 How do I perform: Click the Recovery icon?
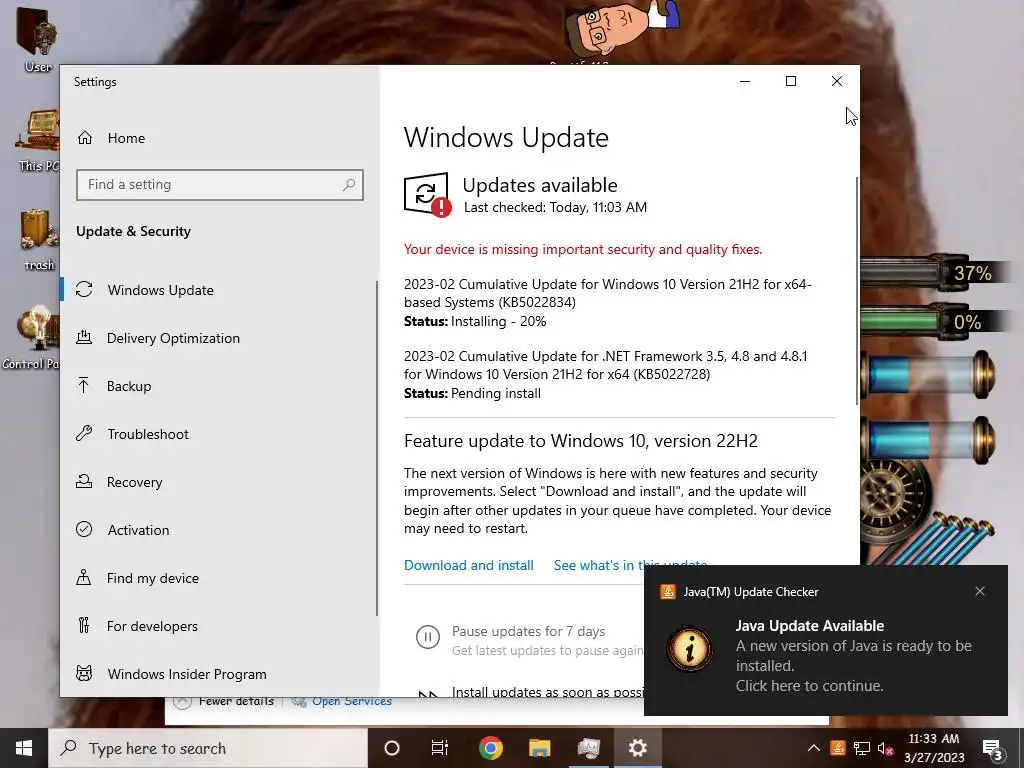(x=84, y=481)
